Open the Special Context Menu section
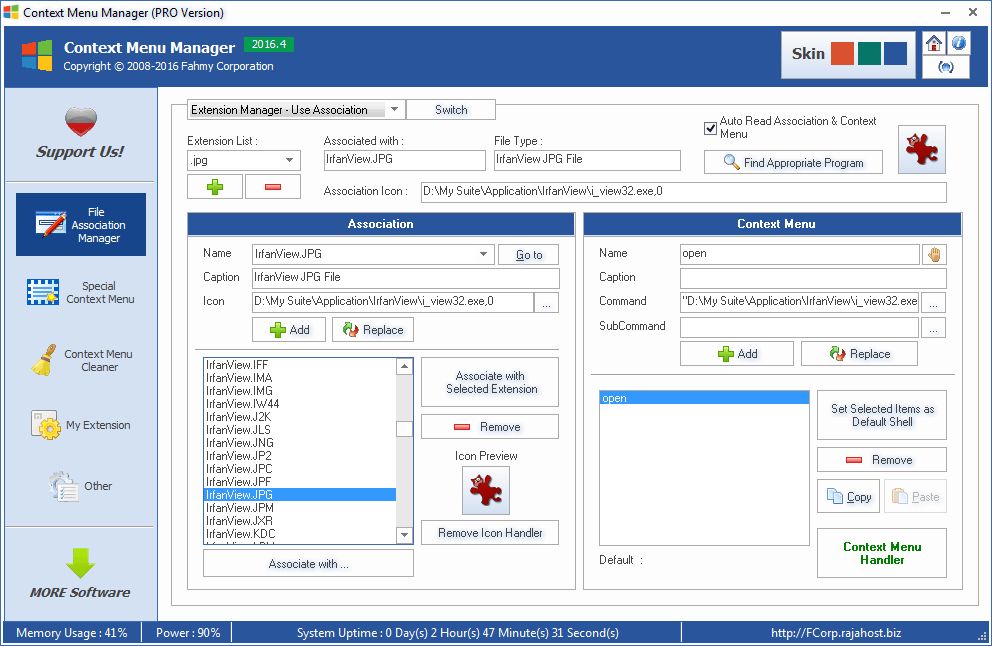The image size is (992, 646). [x=80, y=291]
